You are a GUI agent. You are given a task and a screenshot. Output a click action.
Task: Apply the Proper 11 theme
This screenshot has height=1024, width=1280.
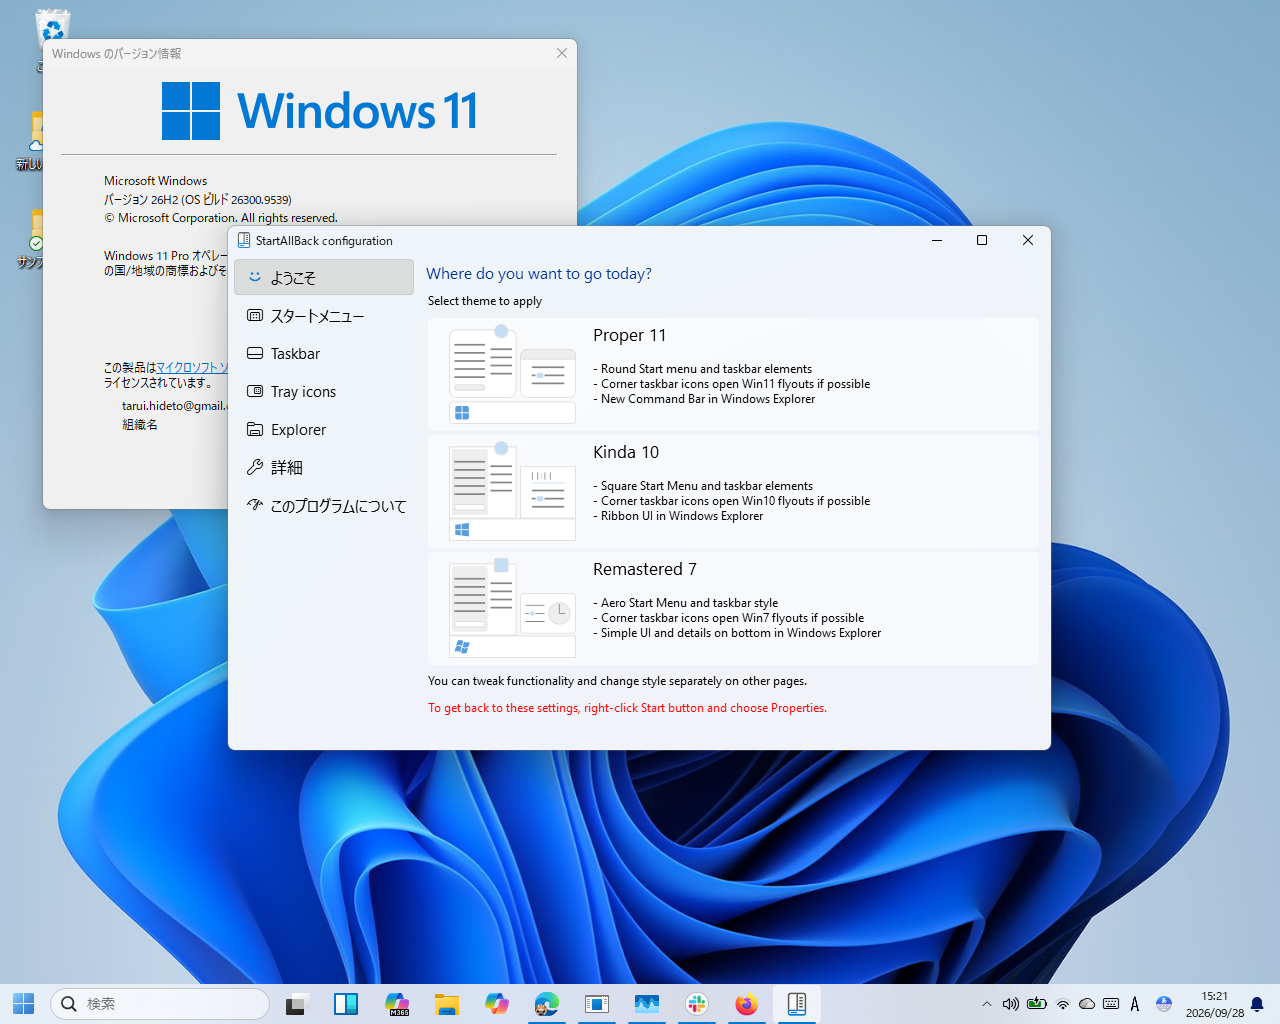pyautogui.click(x=733, y=374)
